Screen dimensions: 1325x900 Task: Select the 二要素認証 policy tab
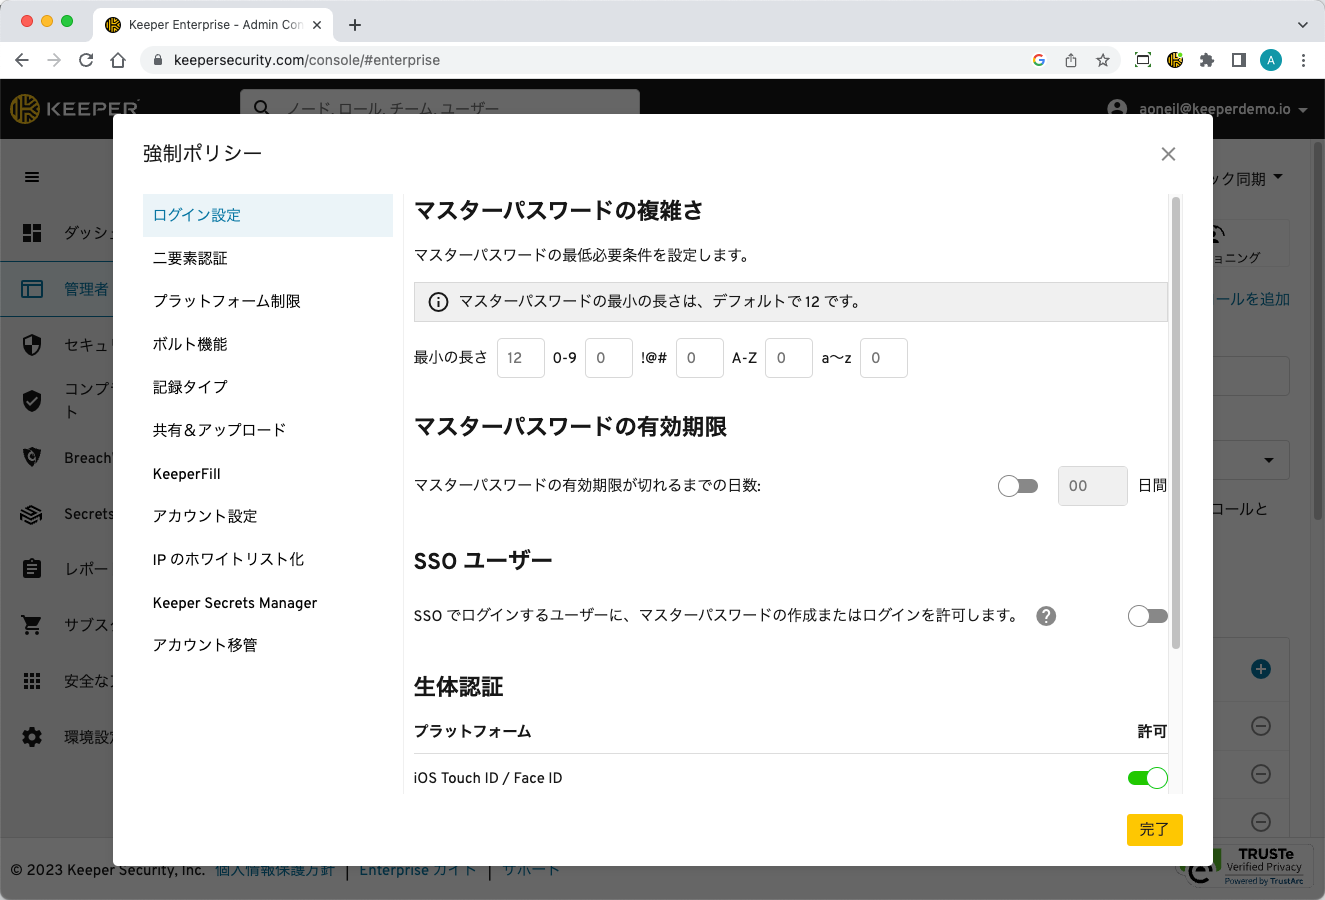190,258
